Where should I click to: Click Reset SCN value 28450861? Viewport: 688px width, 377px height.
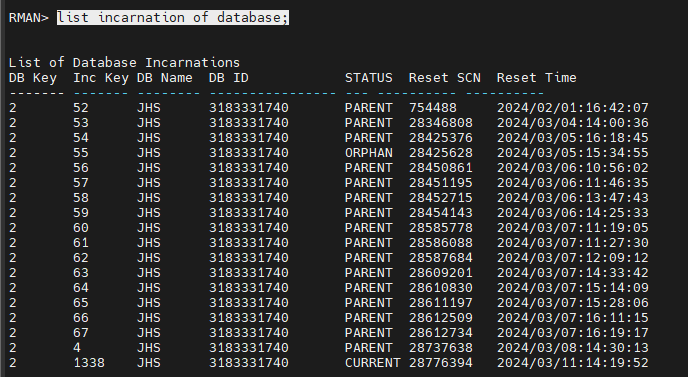pyautogui.click(x=441, y=168)
